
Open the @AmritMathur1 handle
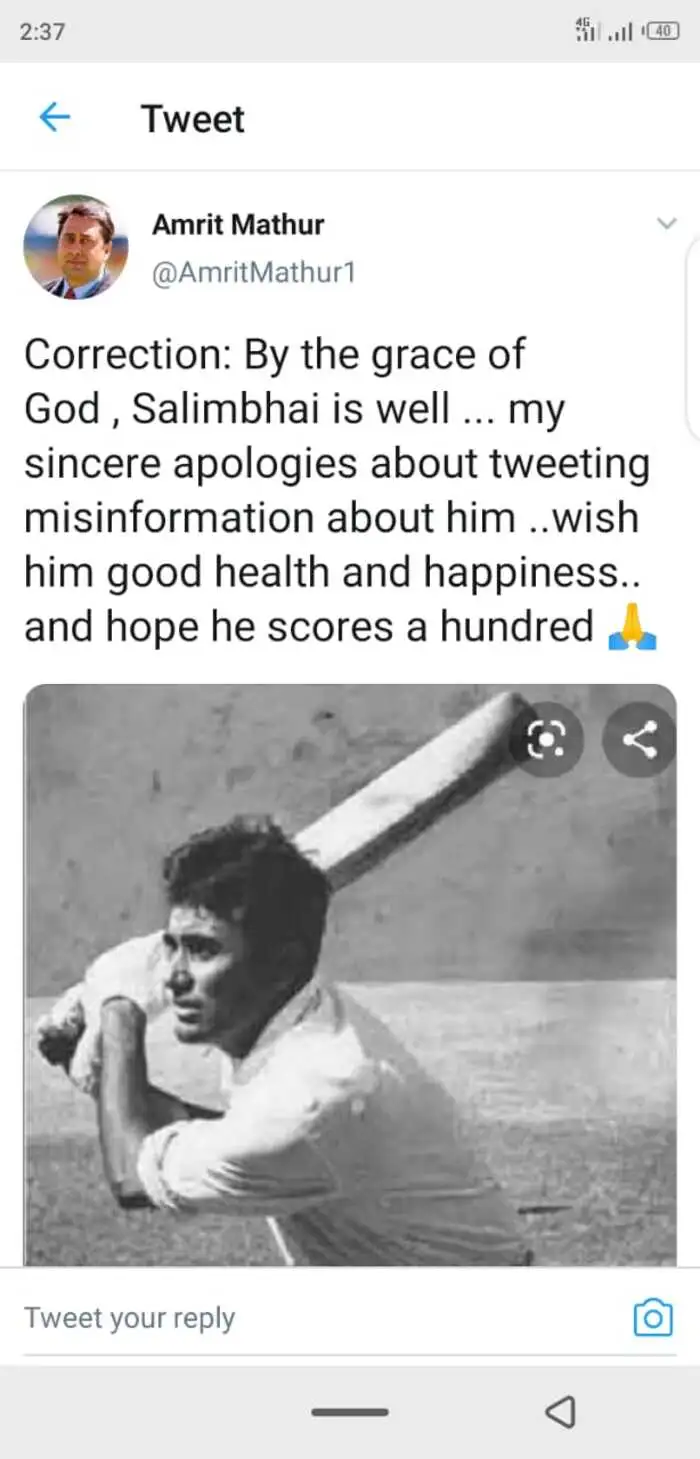click(x=254, y=272)
